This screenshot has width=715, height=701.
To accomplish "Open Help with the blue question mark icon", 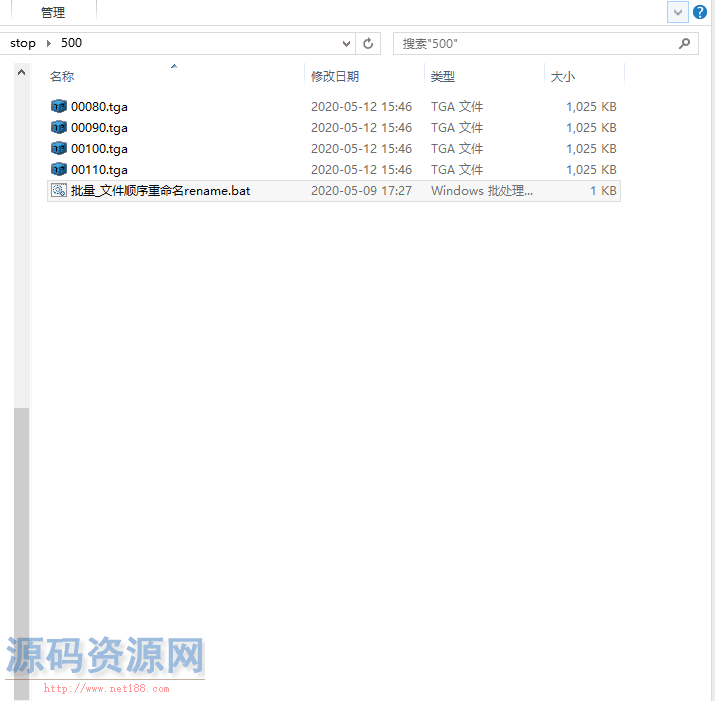I will click(699, 12).
